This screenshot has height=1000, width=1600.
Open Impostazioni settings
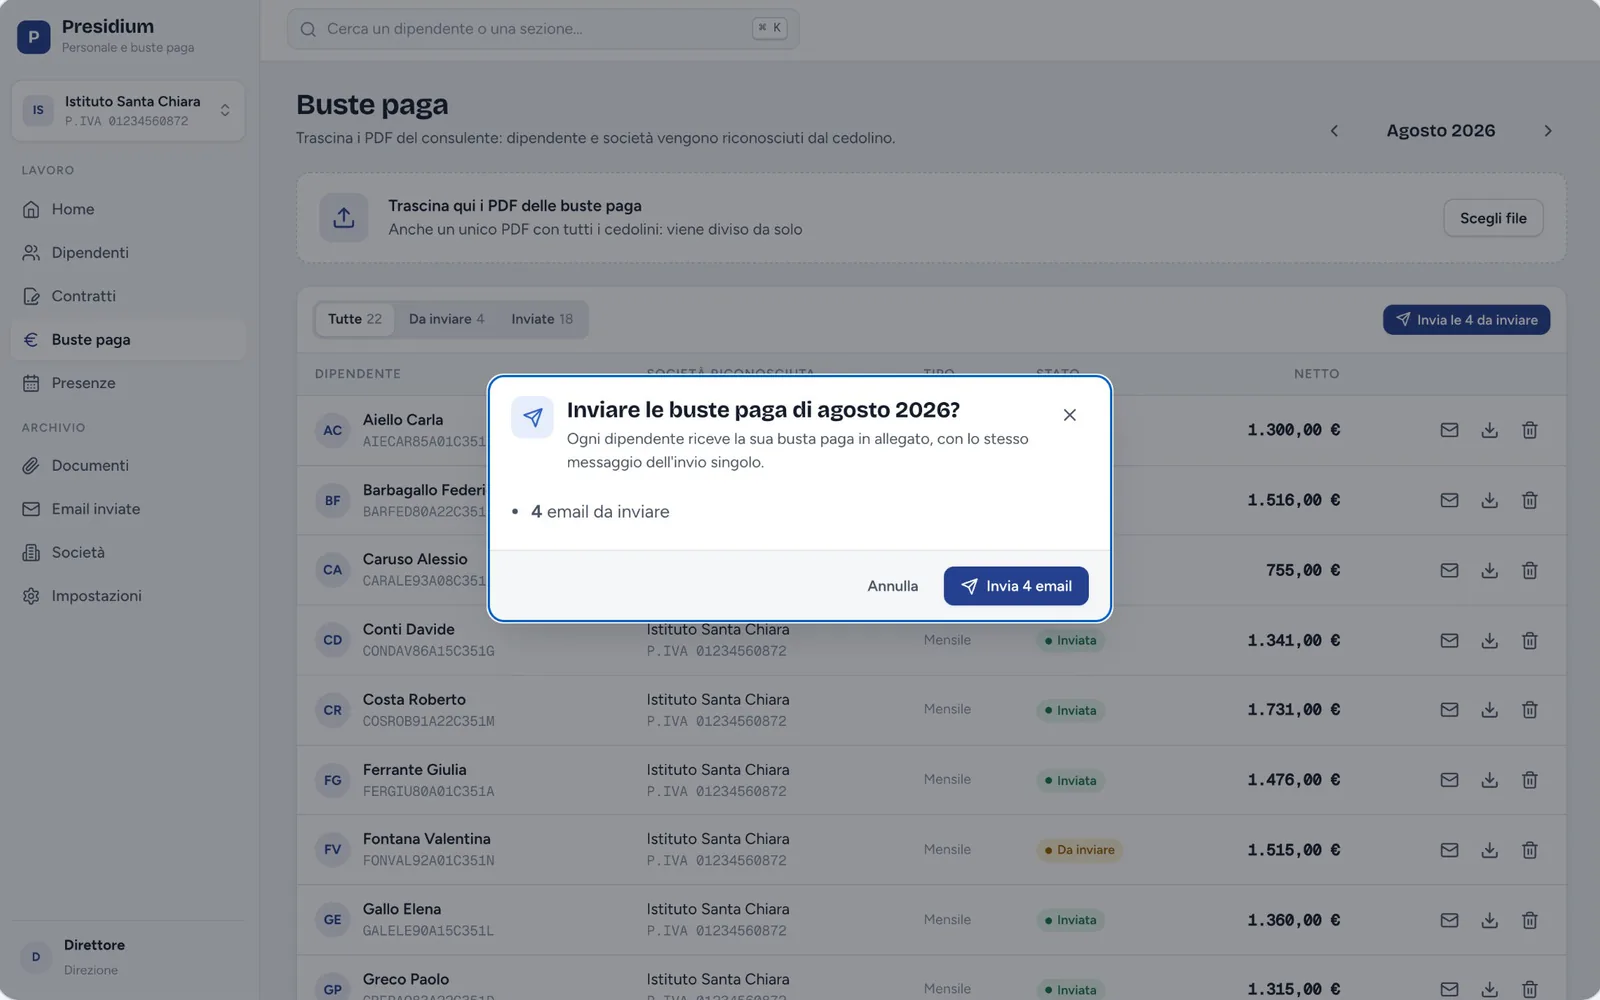[128, 596]
